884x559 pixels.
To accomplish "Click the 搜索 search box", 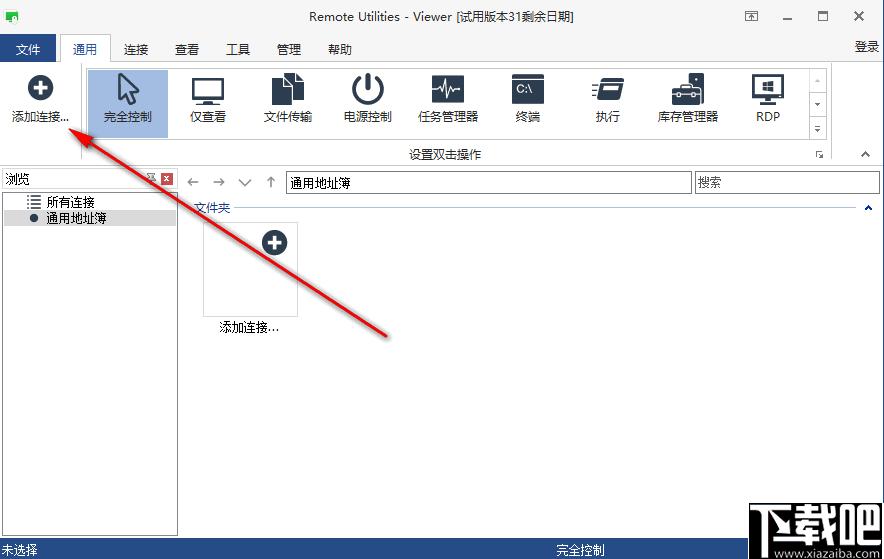I will pyautogui.click(x=787, y=183).
